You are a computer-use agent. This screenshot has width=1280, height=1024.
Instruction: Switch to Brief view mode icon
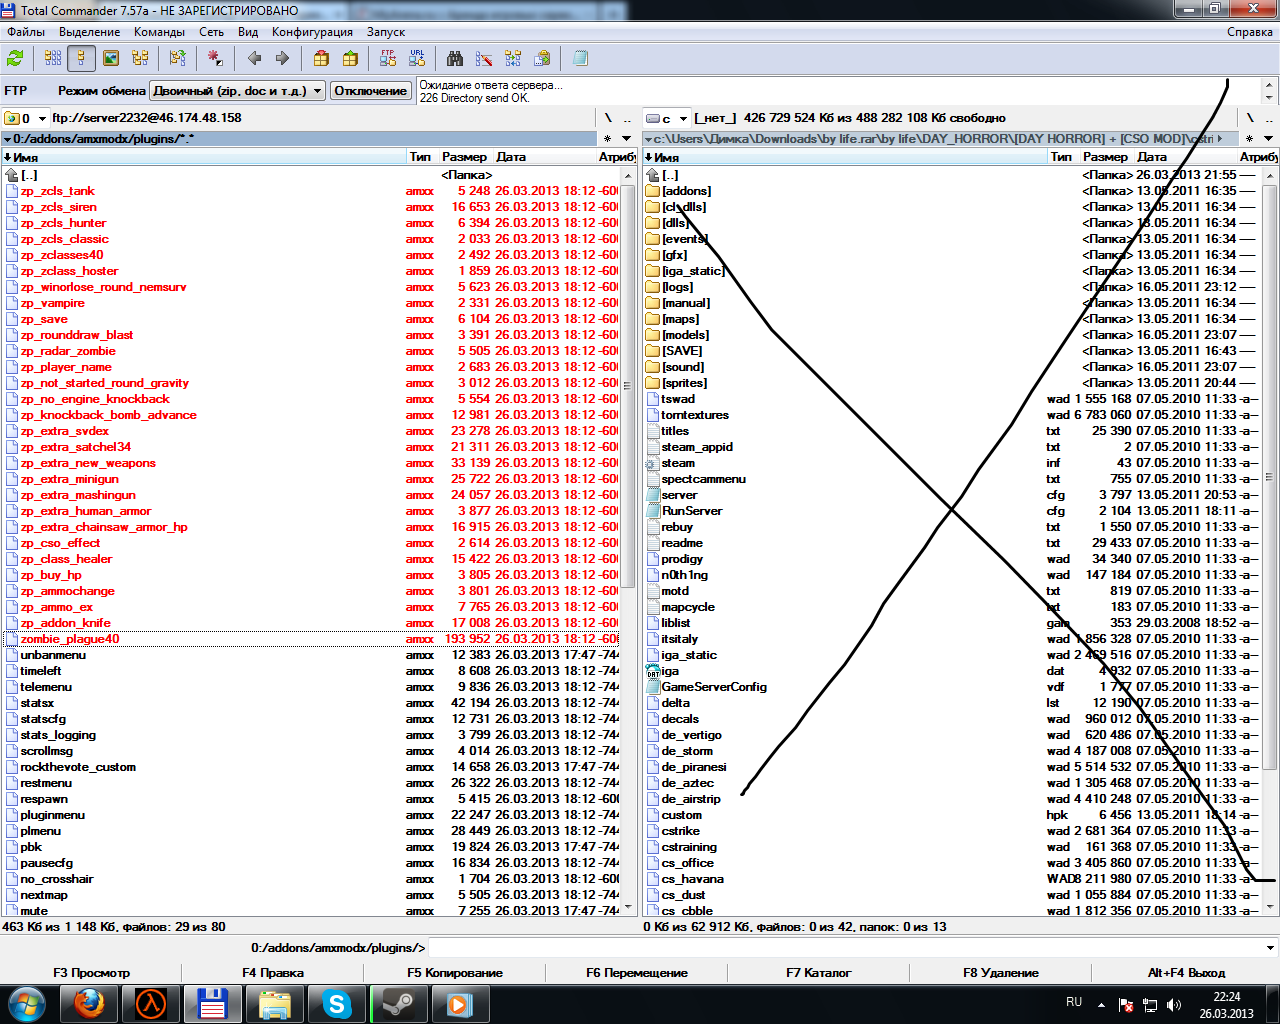(53, 58)
